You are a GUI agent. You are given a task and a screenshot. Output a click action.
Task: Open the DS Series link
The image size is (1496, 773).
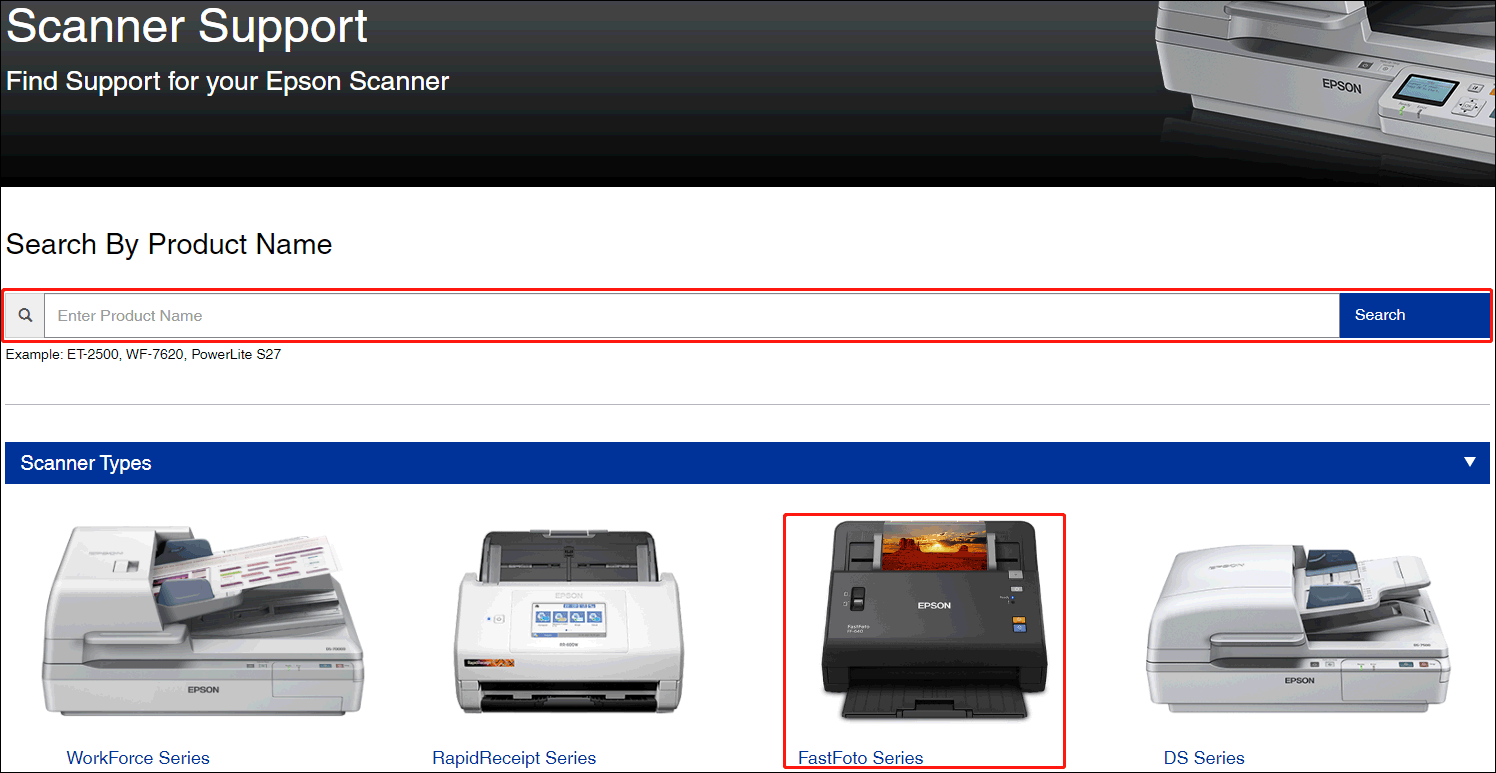[x=1204, y=758]
